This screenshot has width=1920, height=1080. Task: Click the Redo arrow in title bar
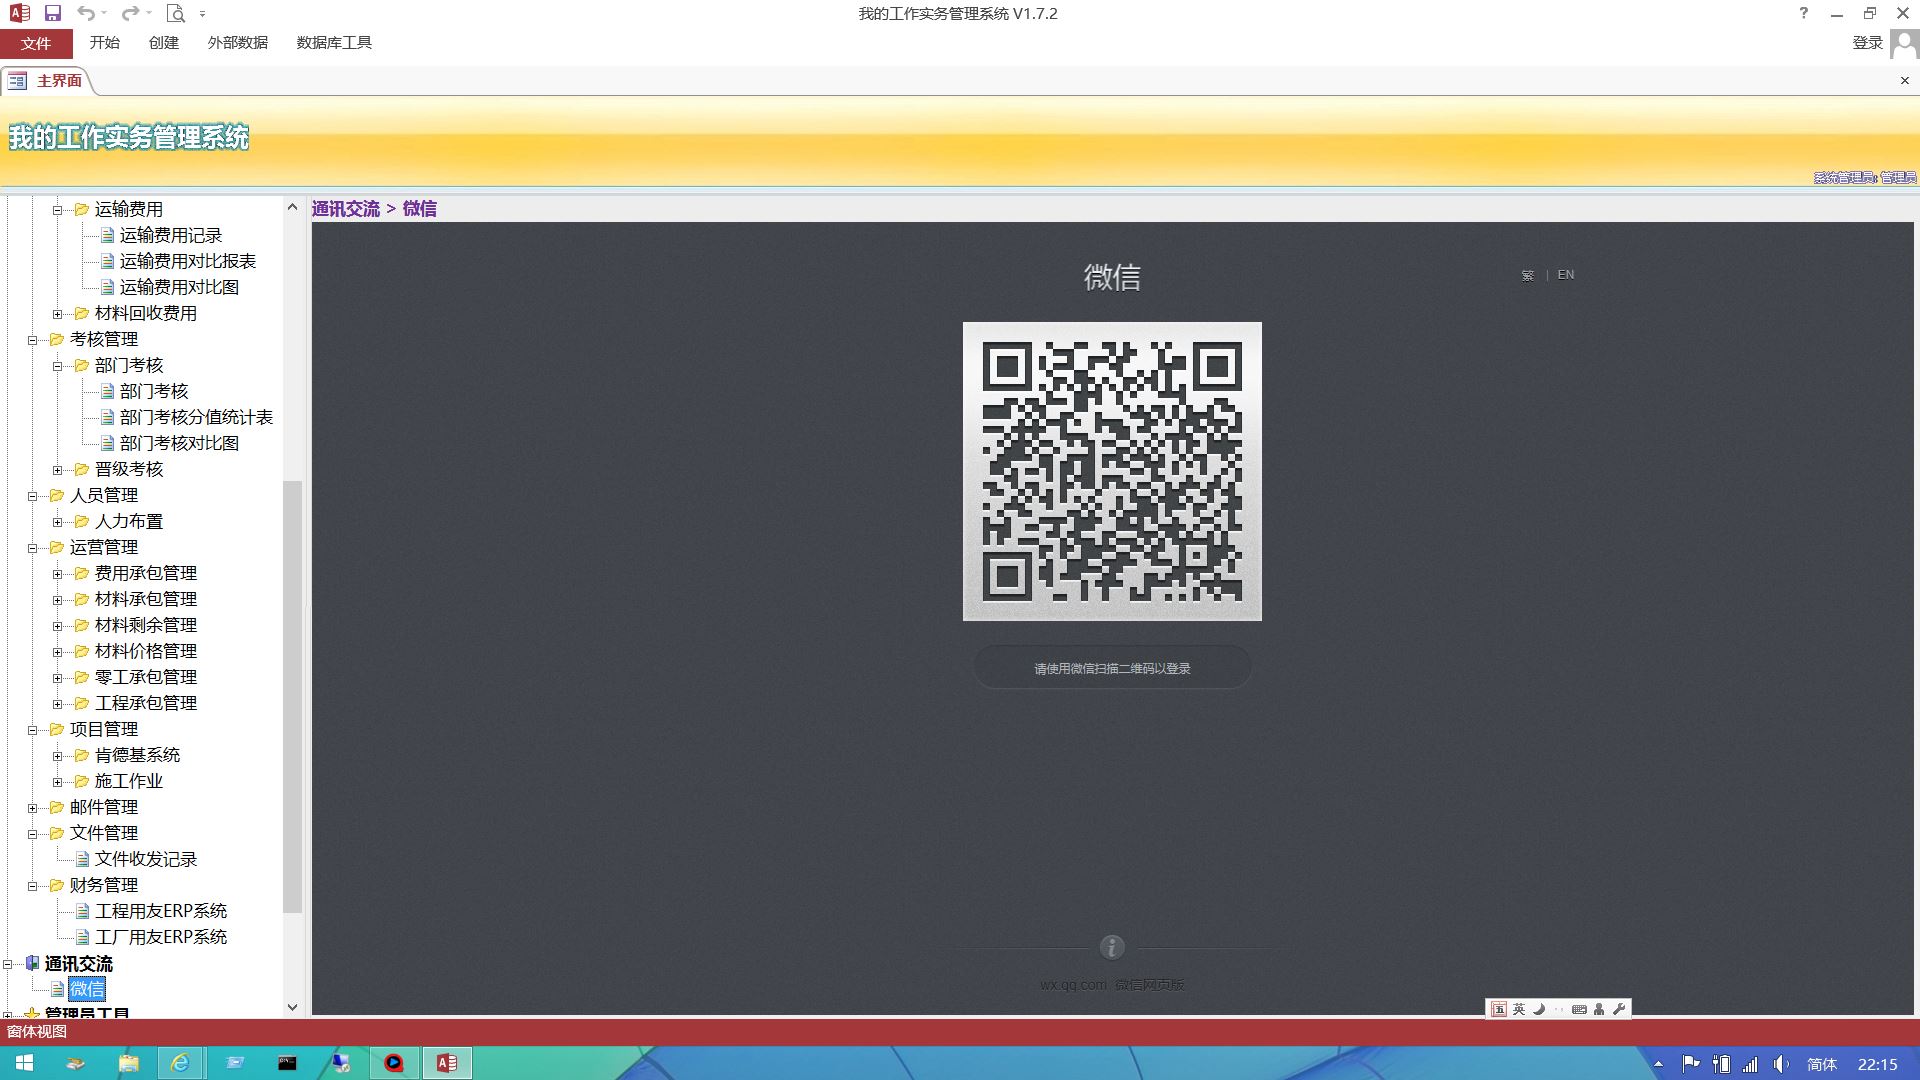point(130,13)
